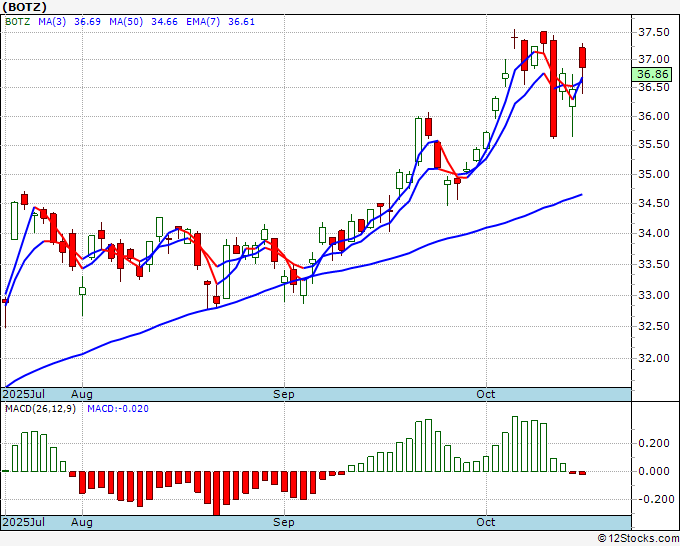
Task: Click the EMA(7) value 36.61
Action: point(241,22)
